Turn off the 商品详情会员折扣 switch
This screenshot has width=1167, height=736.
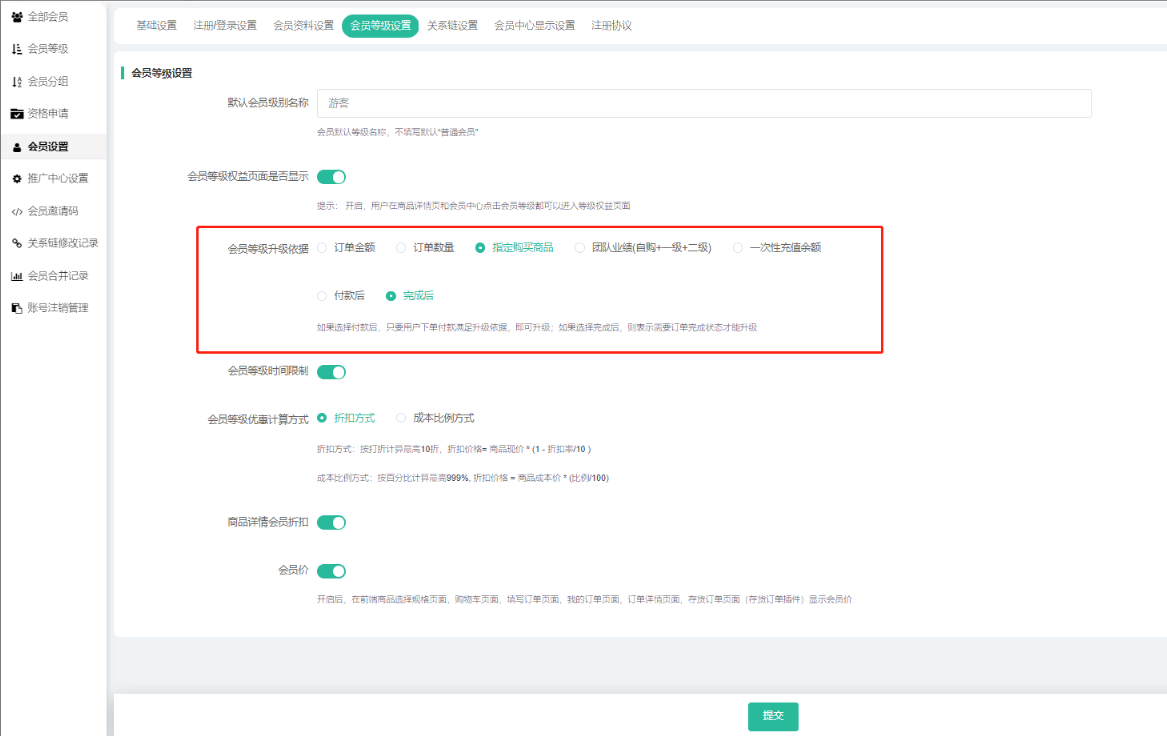[x=331, y=522]
